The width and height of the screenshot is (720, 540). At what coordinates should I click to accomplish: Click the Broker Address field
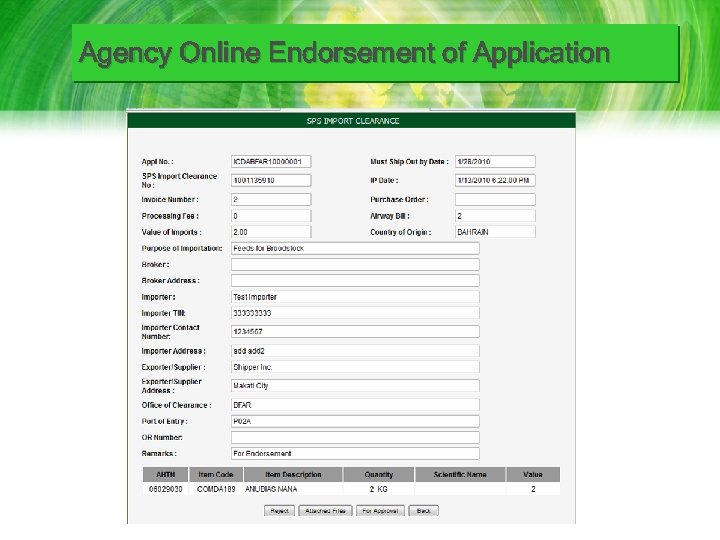click(355, 281)
